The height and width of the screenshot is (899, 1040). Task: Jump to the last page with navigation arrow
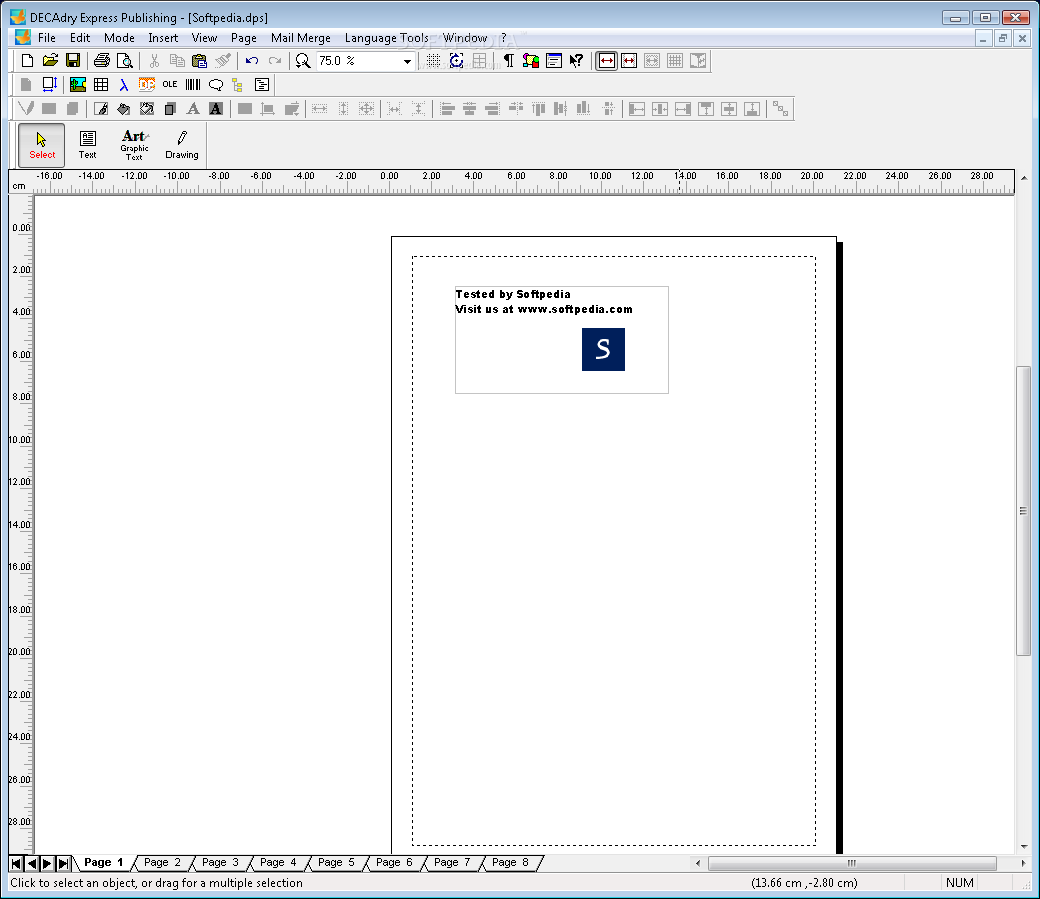63,863
